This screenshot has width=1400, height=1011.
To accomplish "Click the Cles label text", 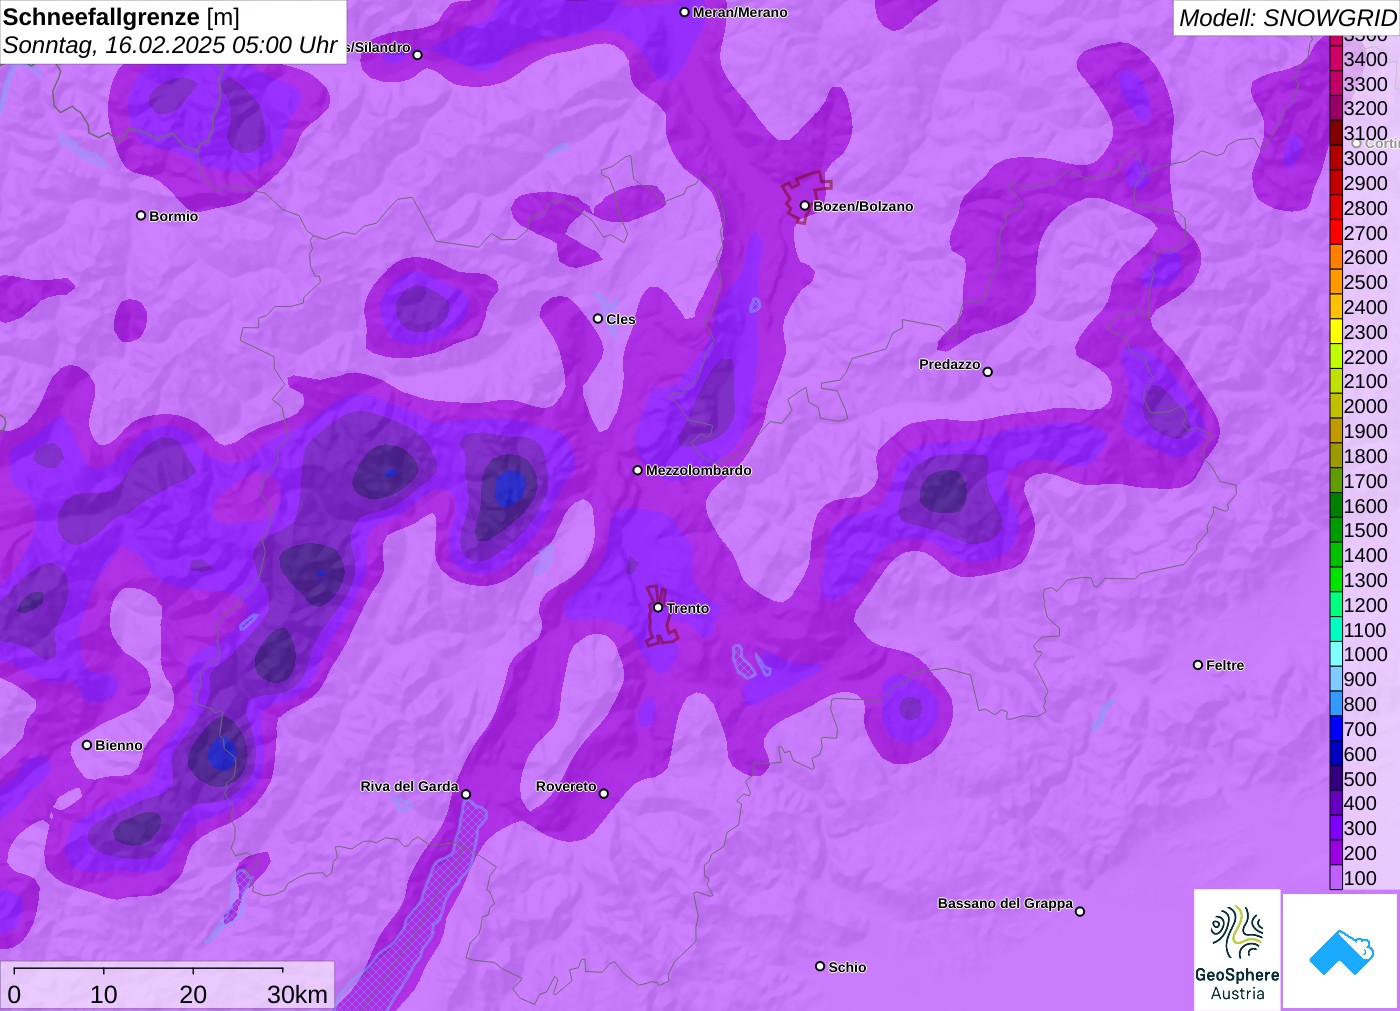I will [x=621, y=319].
